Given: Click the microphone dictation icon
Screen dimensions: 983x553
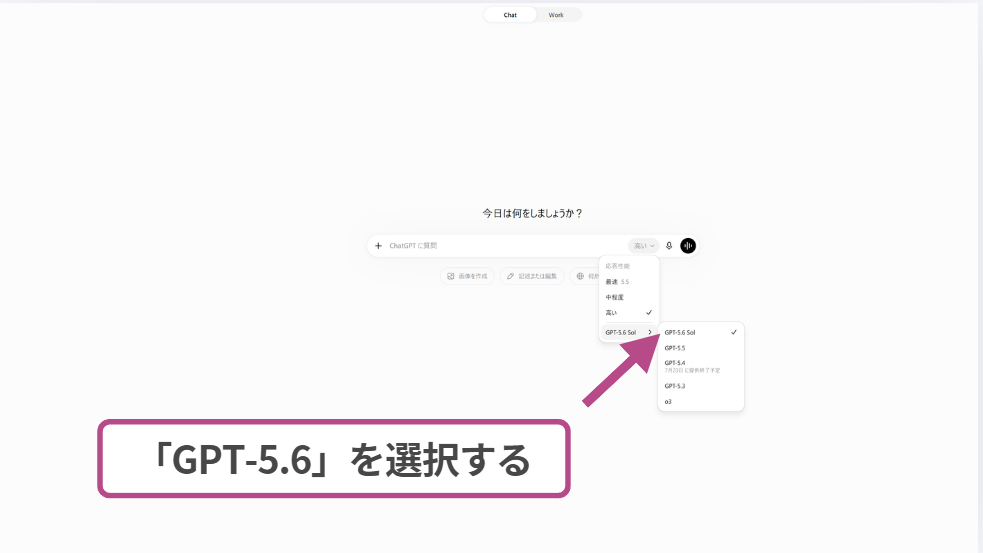Looking at the screenshot, I should tap(669, 246).
